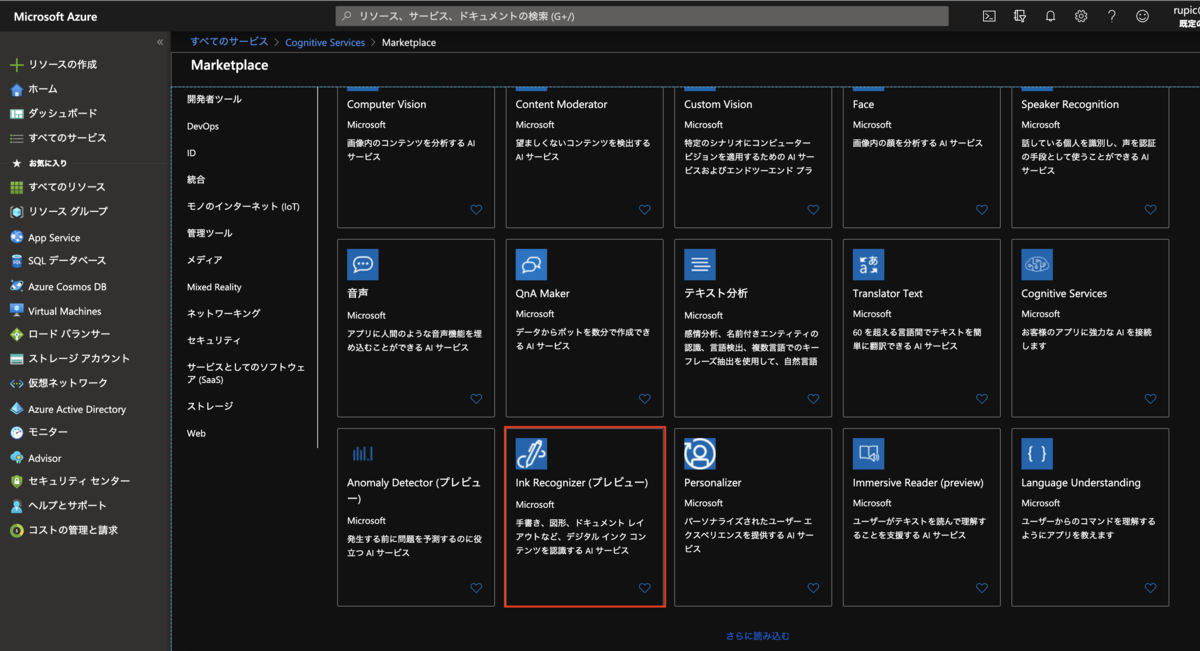
Task: Click the 音声 service icon
Action: point(363,264)
